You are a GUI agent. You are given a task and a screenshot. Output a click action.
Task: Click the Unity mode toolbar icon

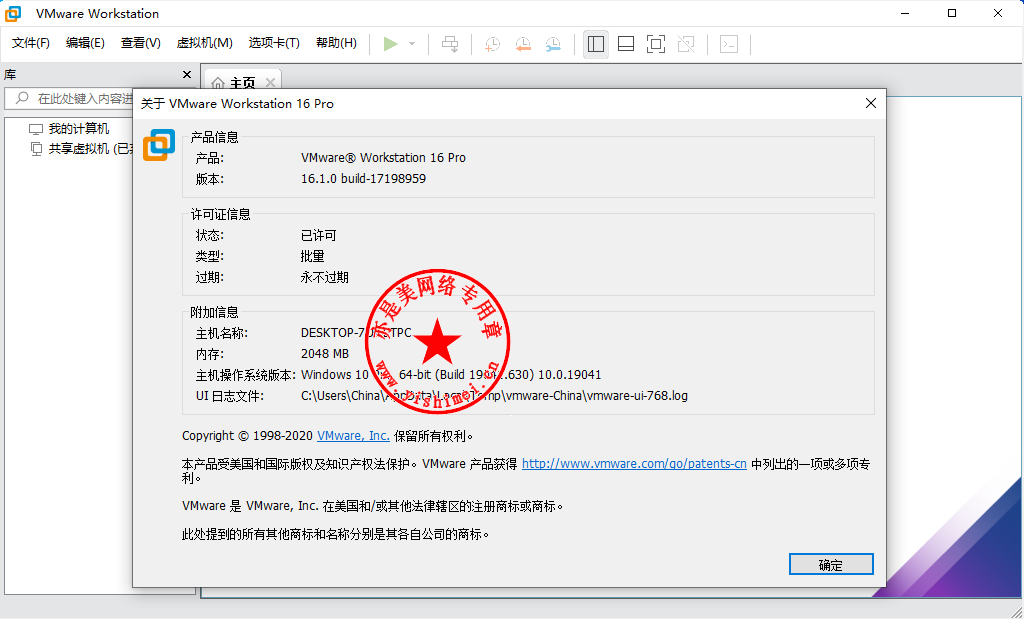click(686, 44)
